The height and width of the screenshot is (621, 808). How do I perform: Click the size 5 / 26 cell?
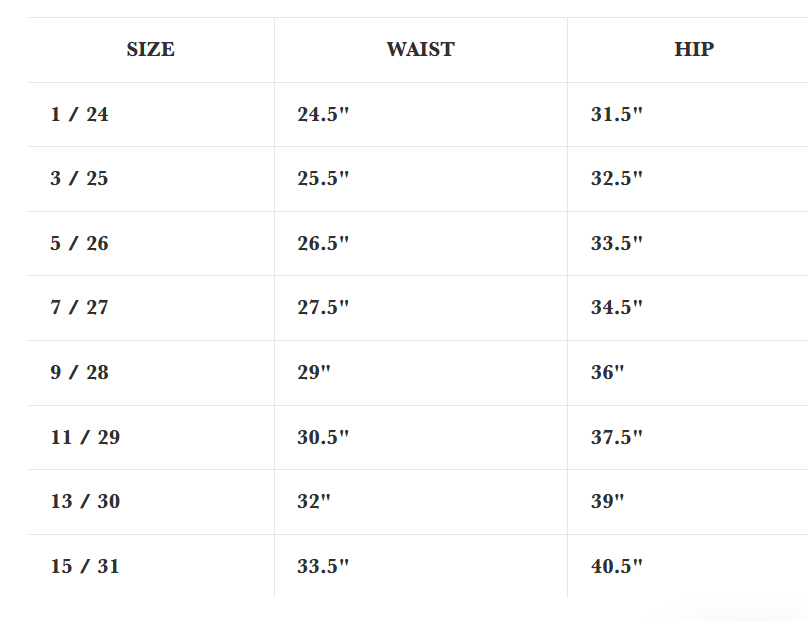tap(80, 244)
